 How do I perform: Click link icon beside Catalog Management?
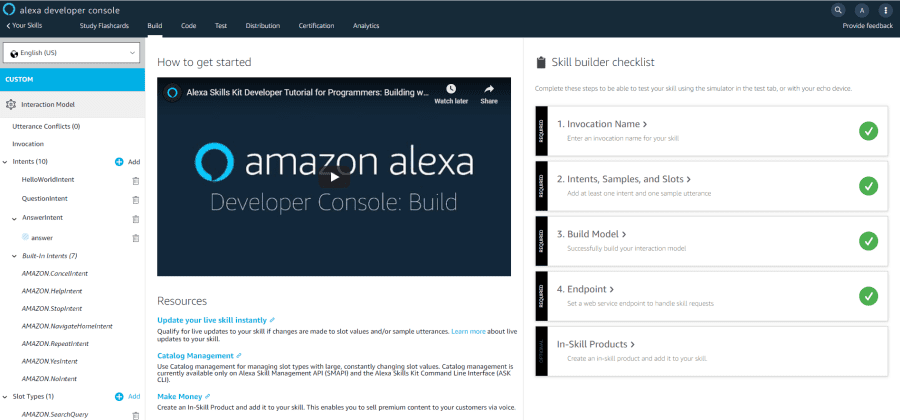239,356
